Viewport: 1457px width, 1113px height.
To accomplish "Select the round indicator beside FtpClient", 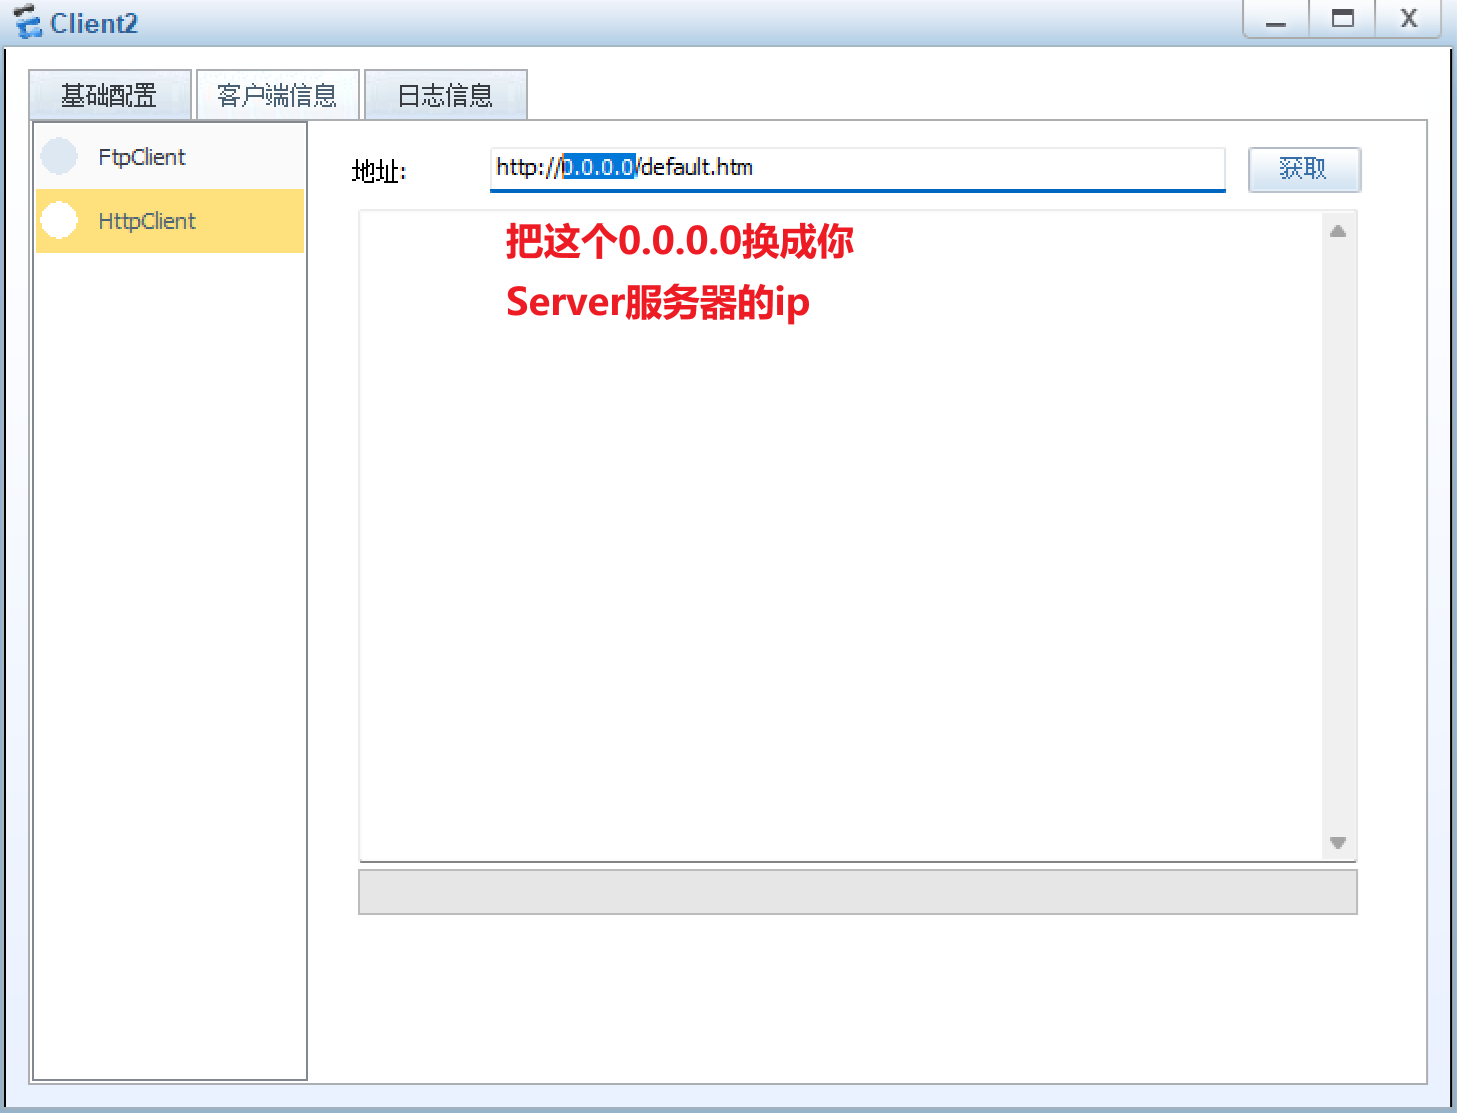I will [59, 157].
